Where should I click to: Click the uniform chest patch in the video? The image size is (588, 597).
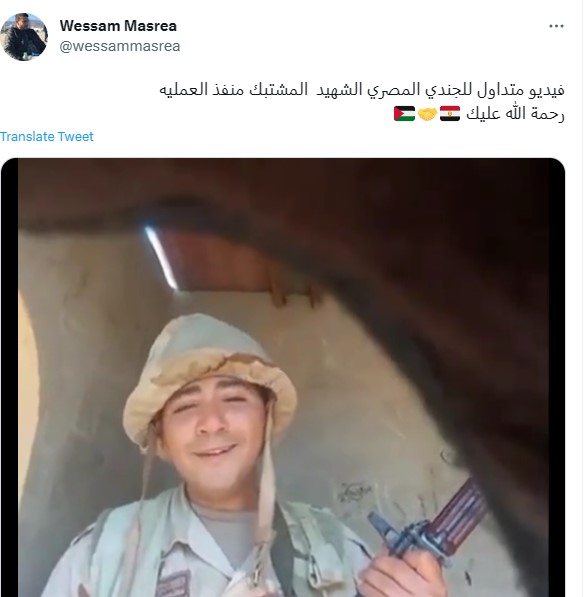point(173,584)
